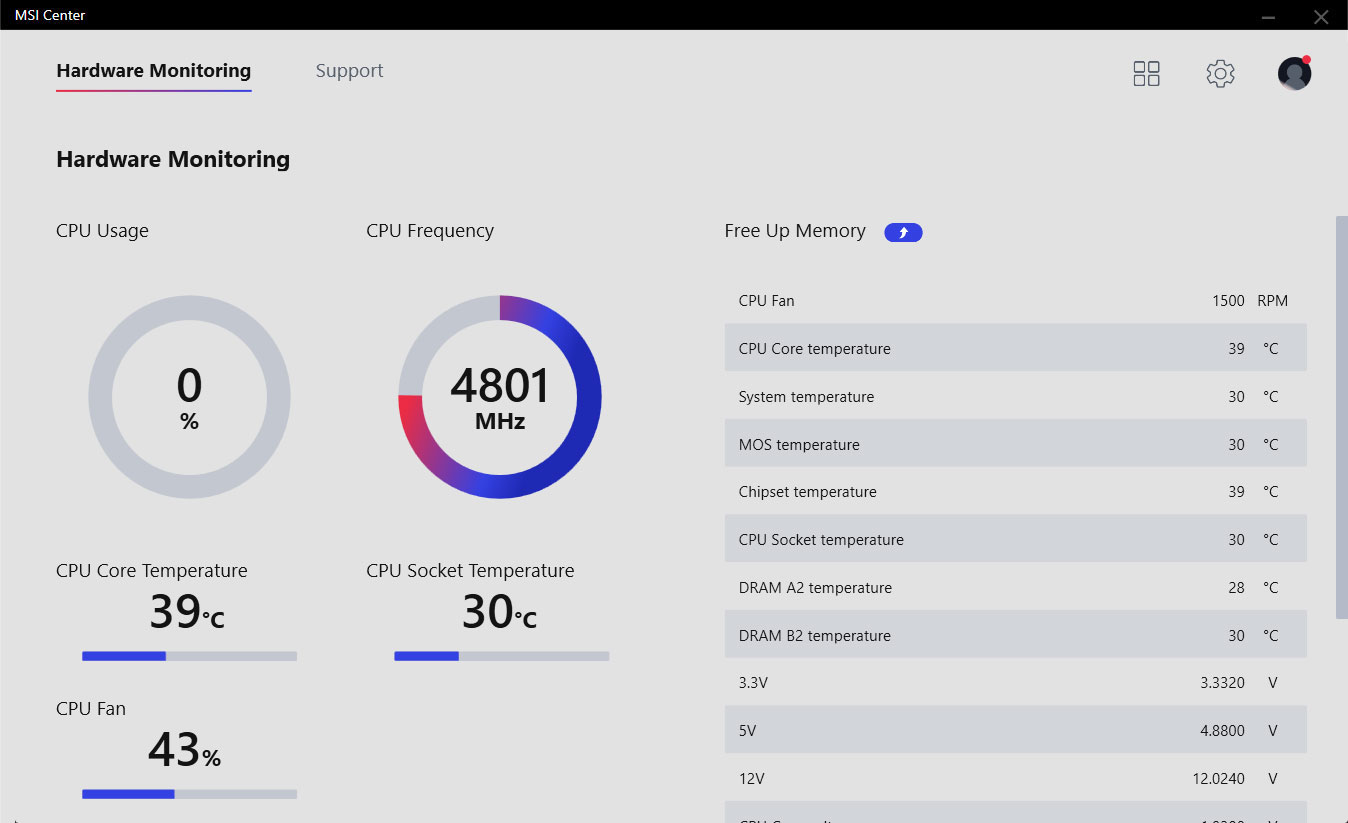This screenshot has width=1348, height=823.
Task: Select the 12V voltage row
Action: [1015, 779]
